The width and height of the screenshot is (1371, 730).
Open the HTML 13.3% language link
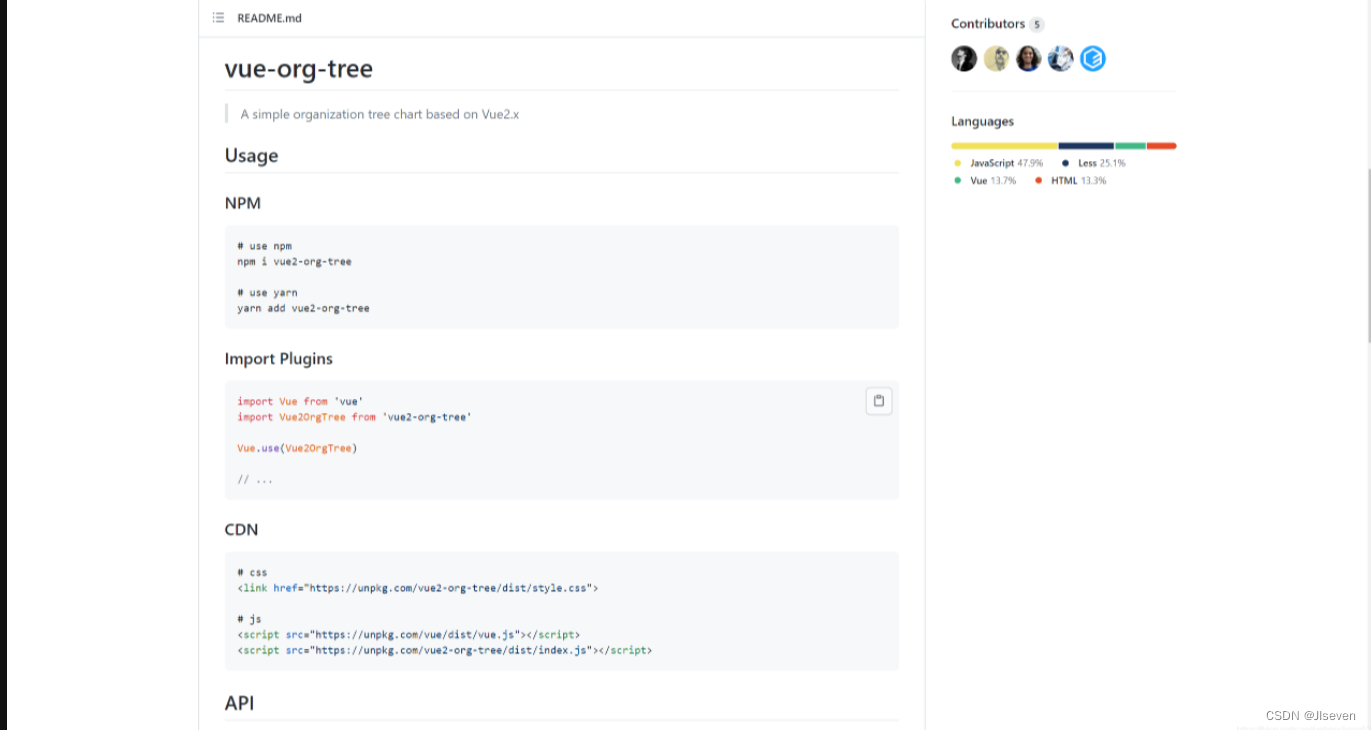(x=1078, y=181)
